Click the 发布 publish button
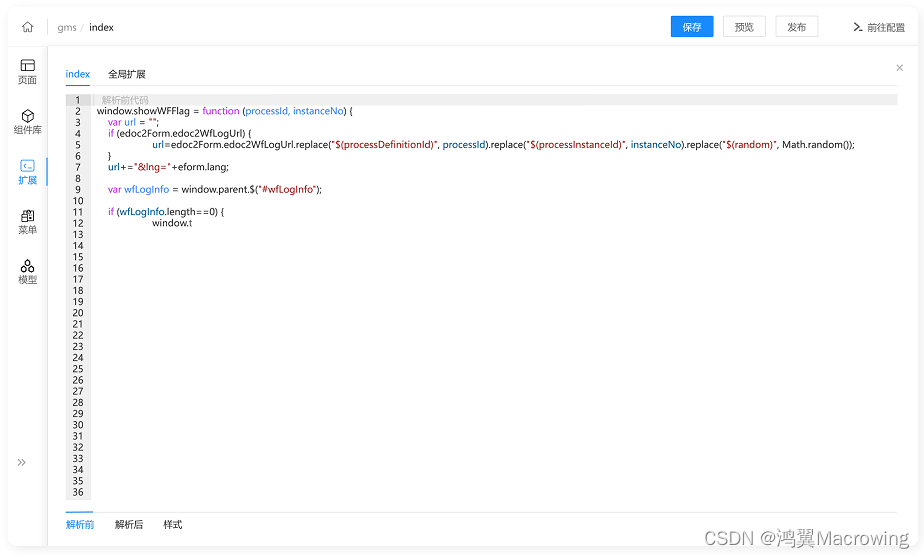924x558 pixels. coord(797,27)
